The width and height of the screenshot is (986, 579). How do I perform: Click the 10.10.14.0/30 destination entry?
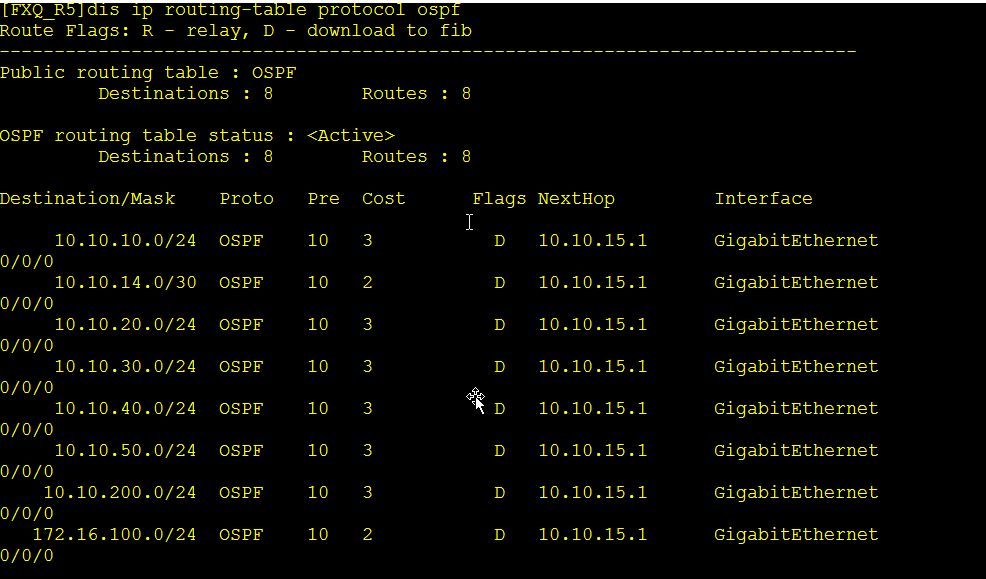click(x=126, y=283)
